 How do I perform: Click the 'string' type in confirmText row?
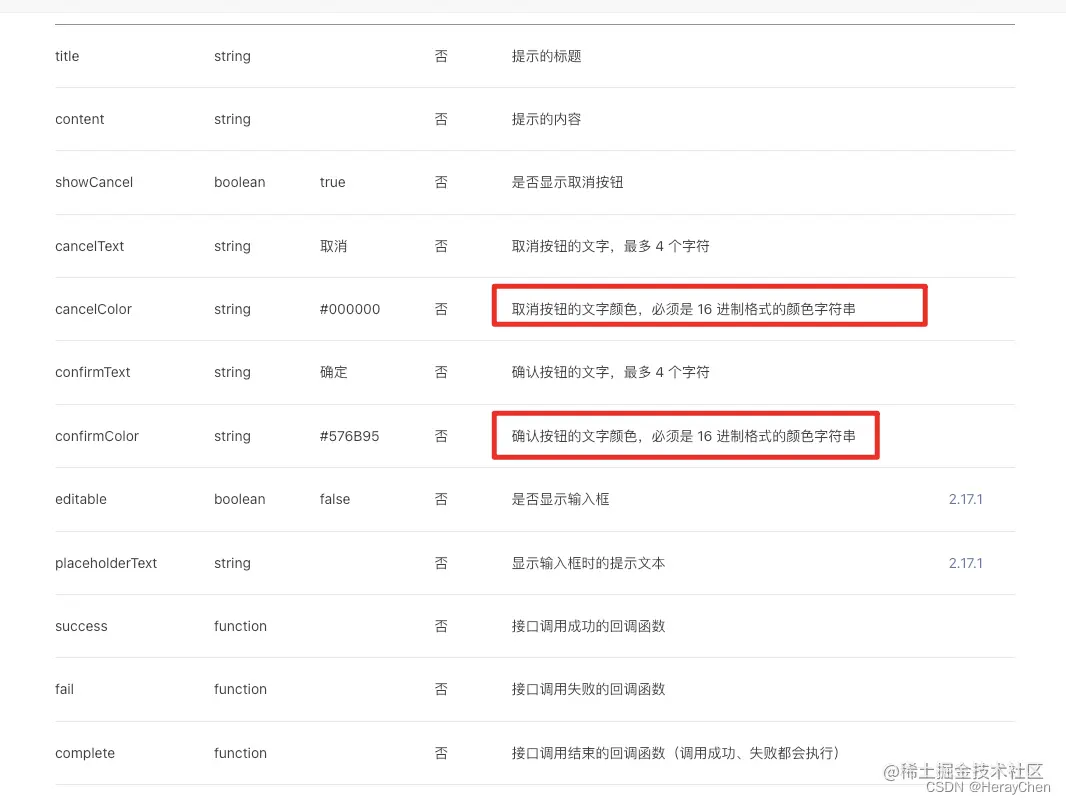[232, 372]
